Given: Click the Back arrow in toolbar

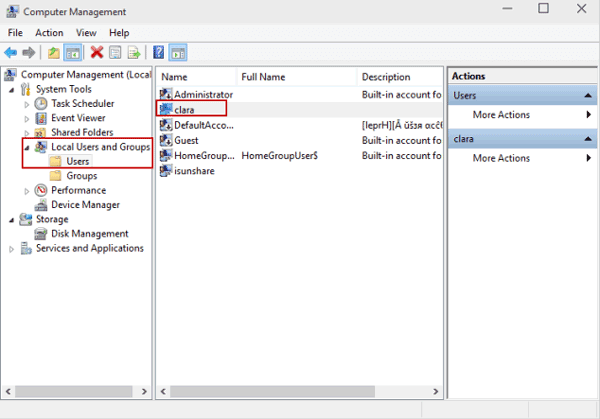Looking at the screenshot, I should click(x=11, y=52).
